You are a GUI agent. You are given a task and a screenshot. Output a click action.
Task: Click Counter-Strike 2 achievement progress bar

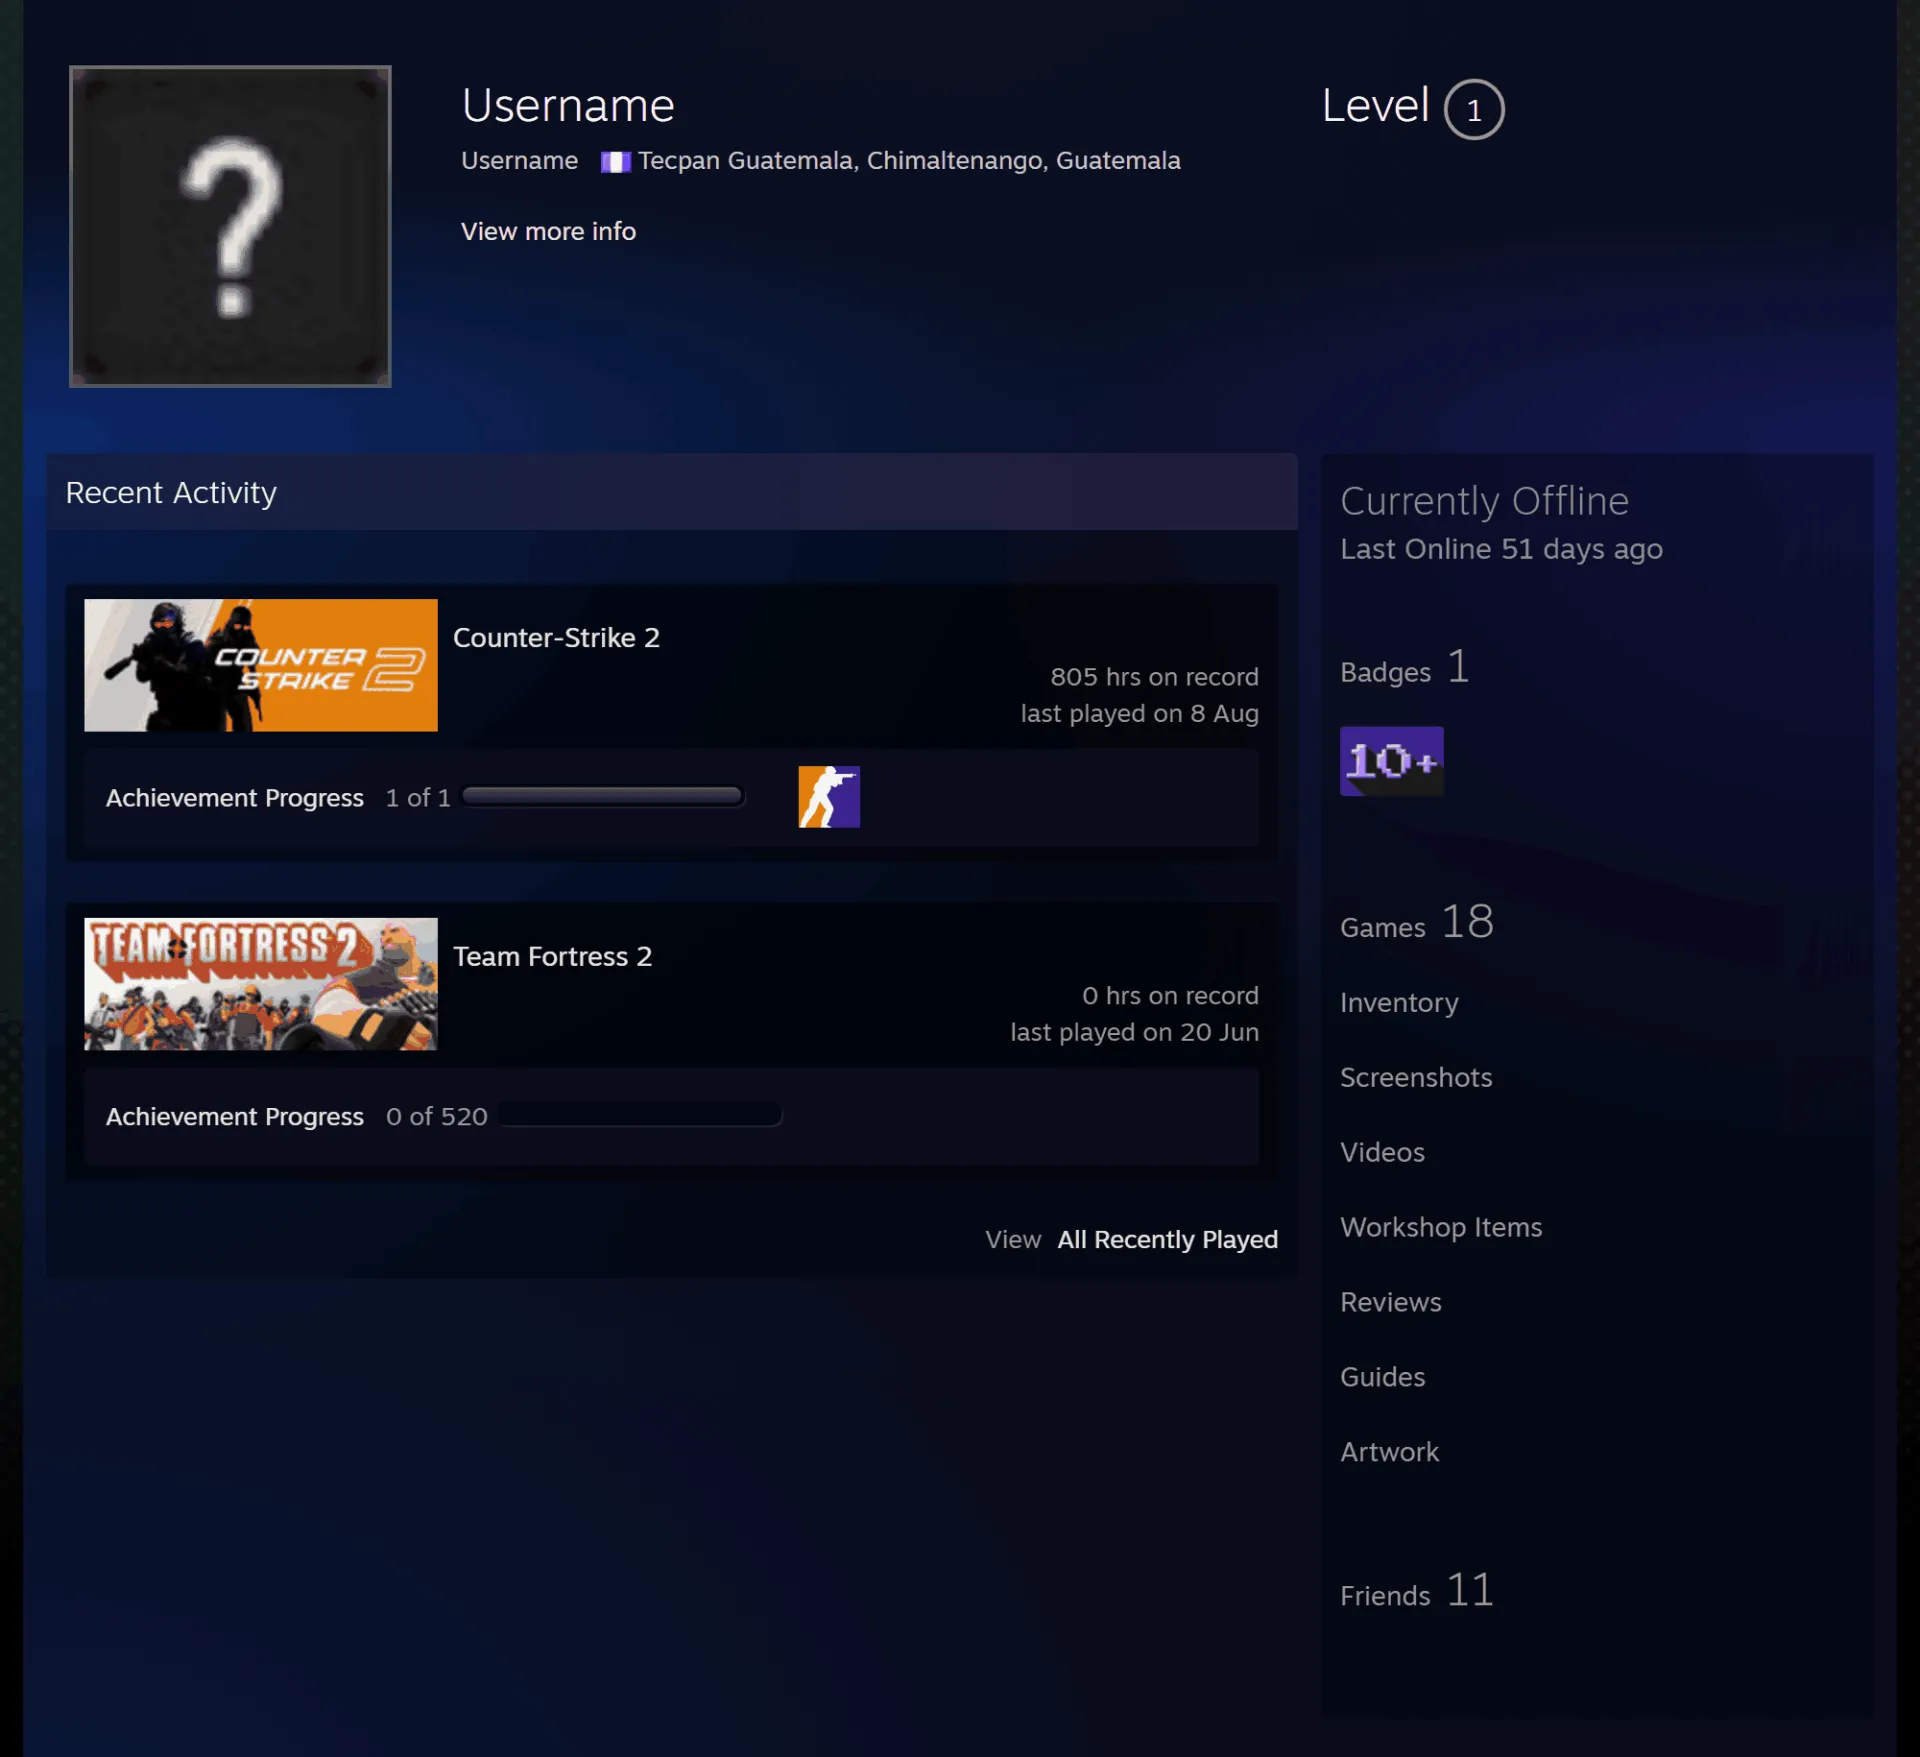603,797
